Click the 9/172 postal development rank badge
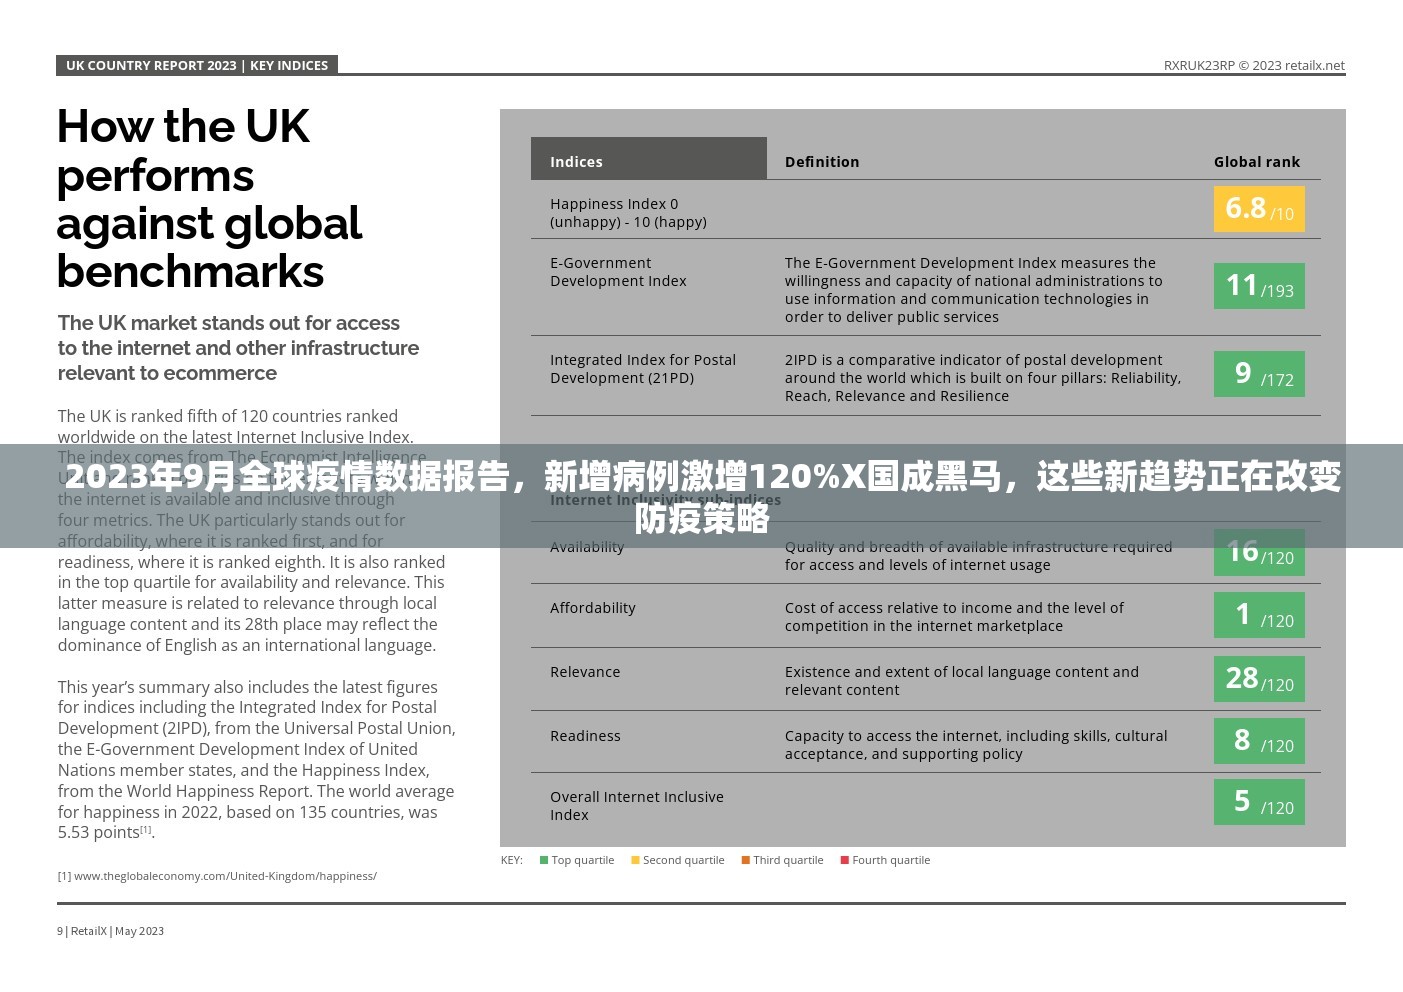Image resolution: width=1403 pixels, height=992 pixels. pos(1258,374)
